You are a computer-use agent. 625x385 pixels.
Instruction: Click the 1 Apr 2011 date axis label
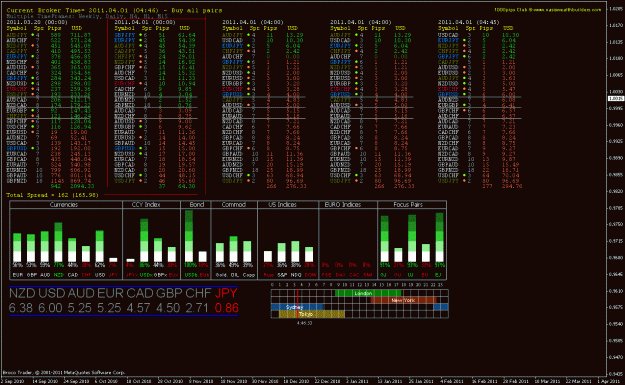click(609, 381)
